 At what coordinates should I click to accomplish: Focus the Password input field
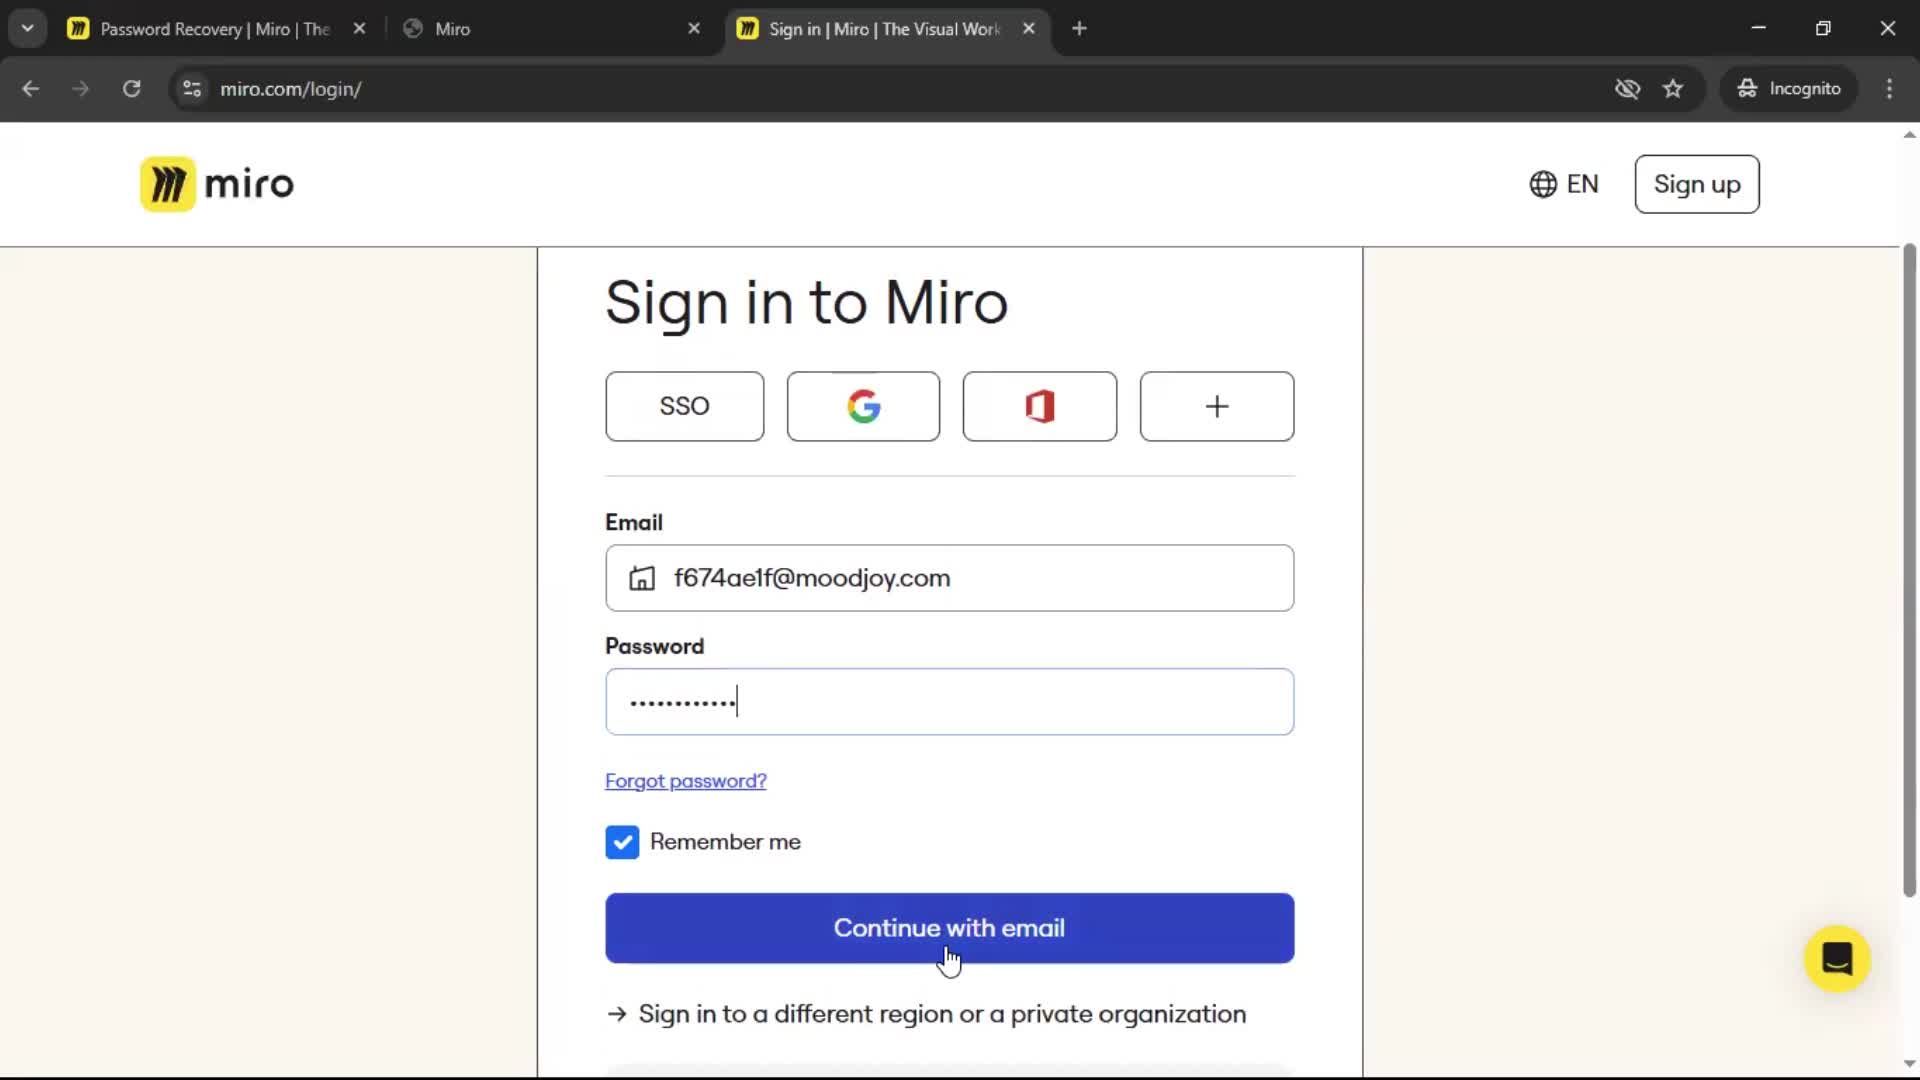950,702
